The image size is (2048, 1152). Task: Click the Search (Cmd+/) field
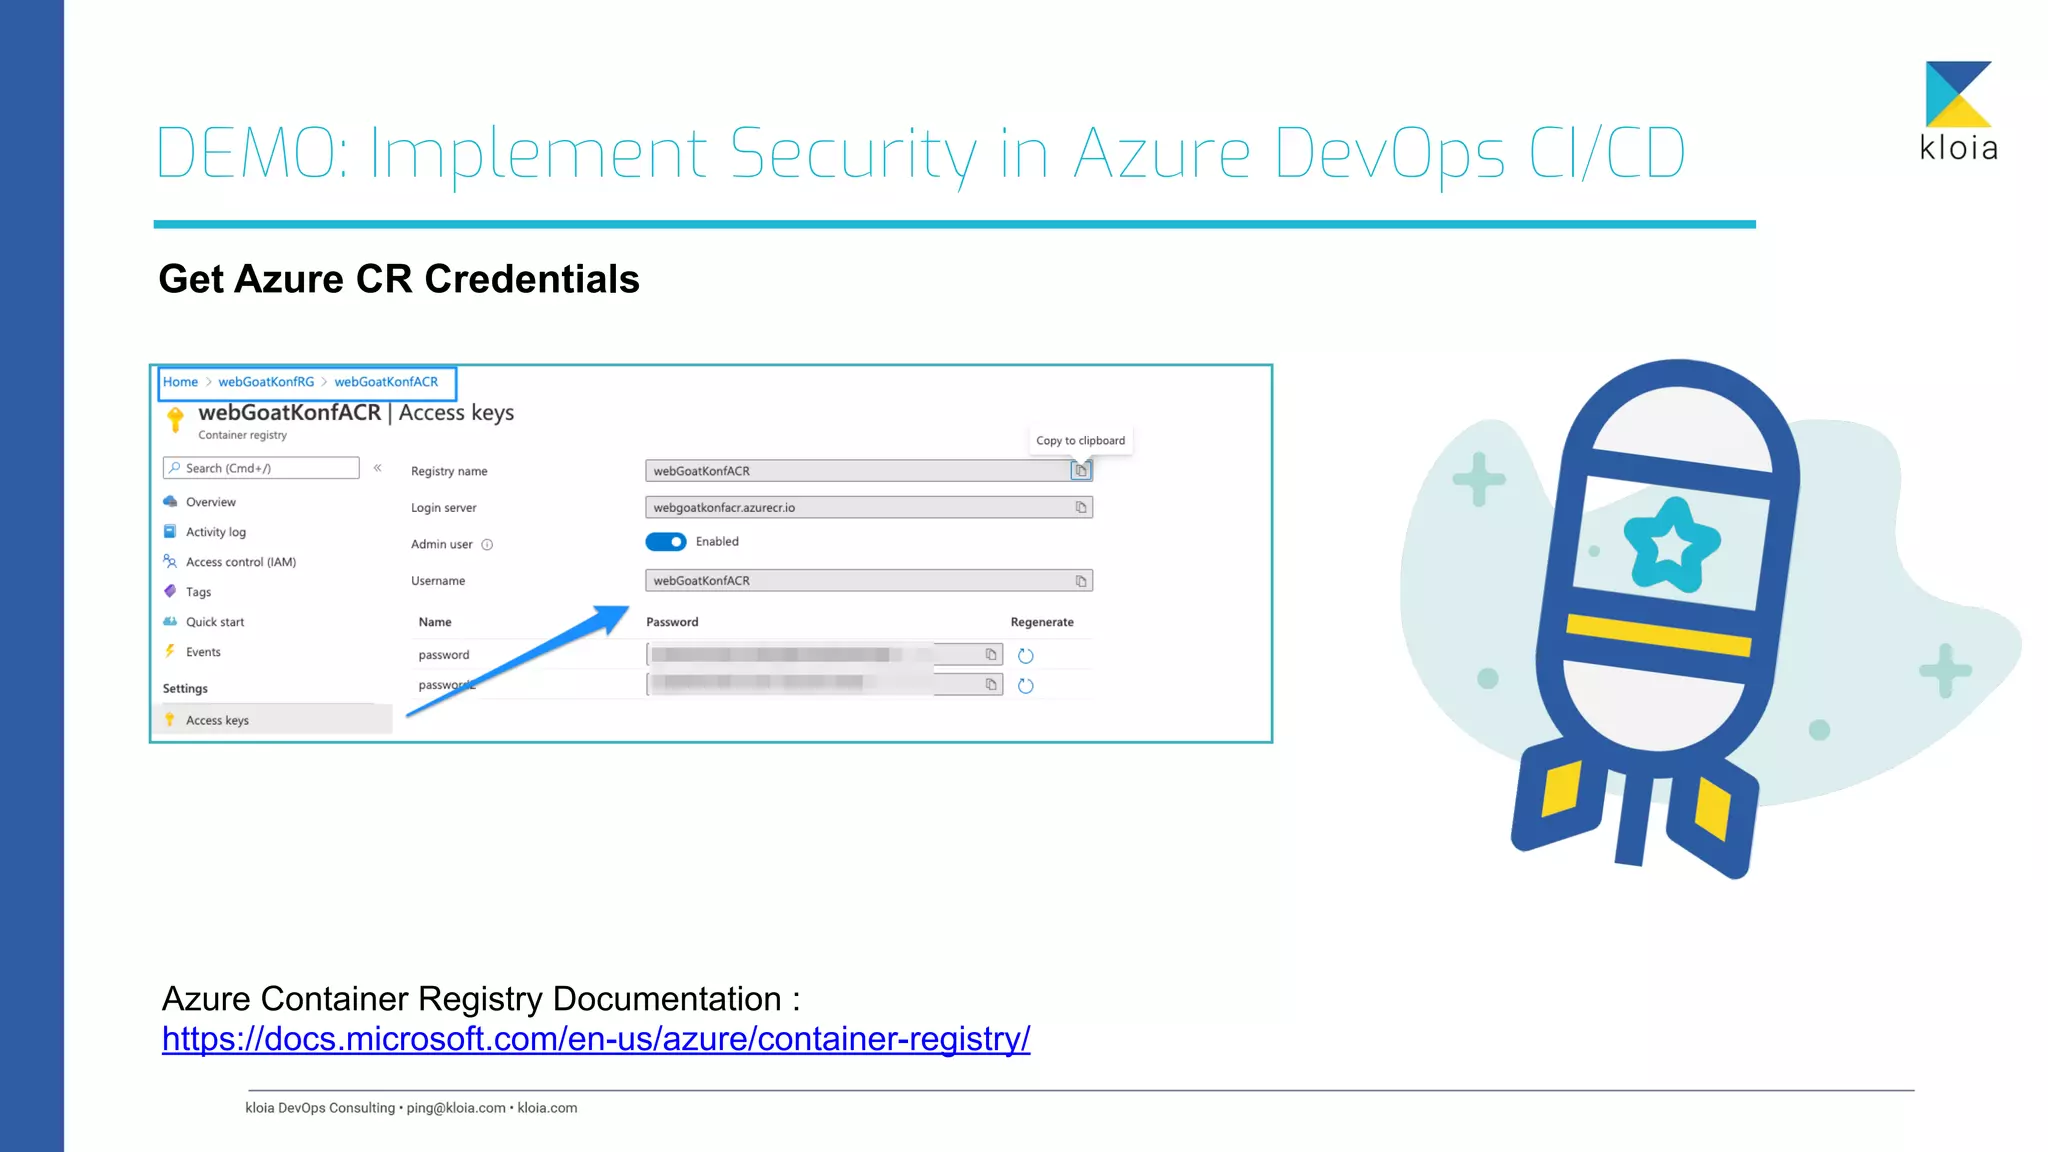point(261,468)
